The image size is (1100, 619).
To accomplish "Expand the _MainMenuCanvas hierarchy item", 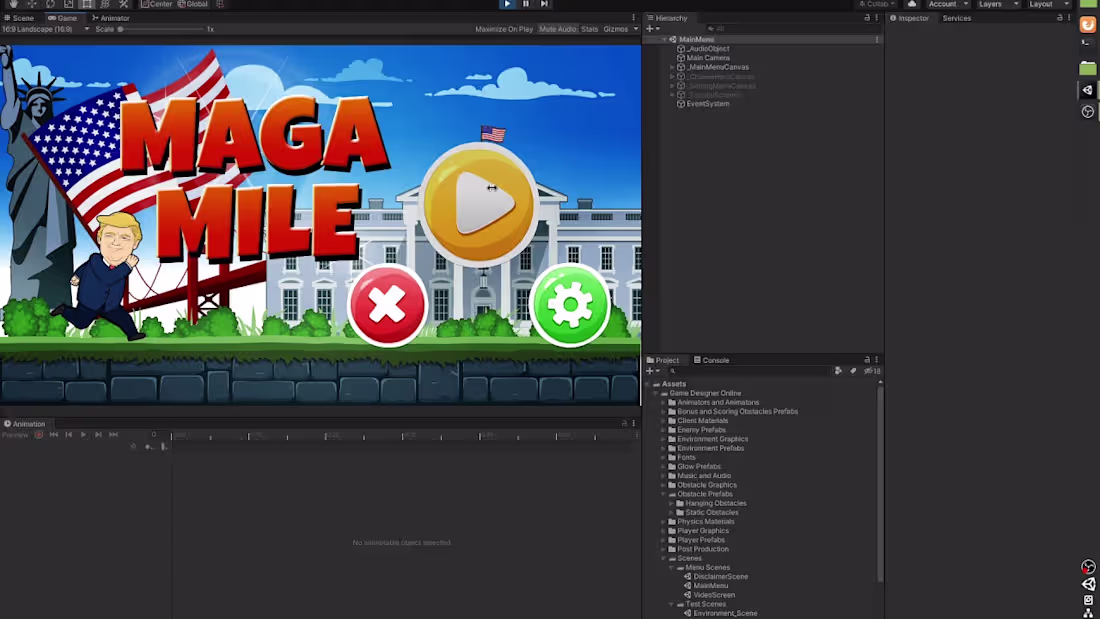I will click(x=673, y=67).
